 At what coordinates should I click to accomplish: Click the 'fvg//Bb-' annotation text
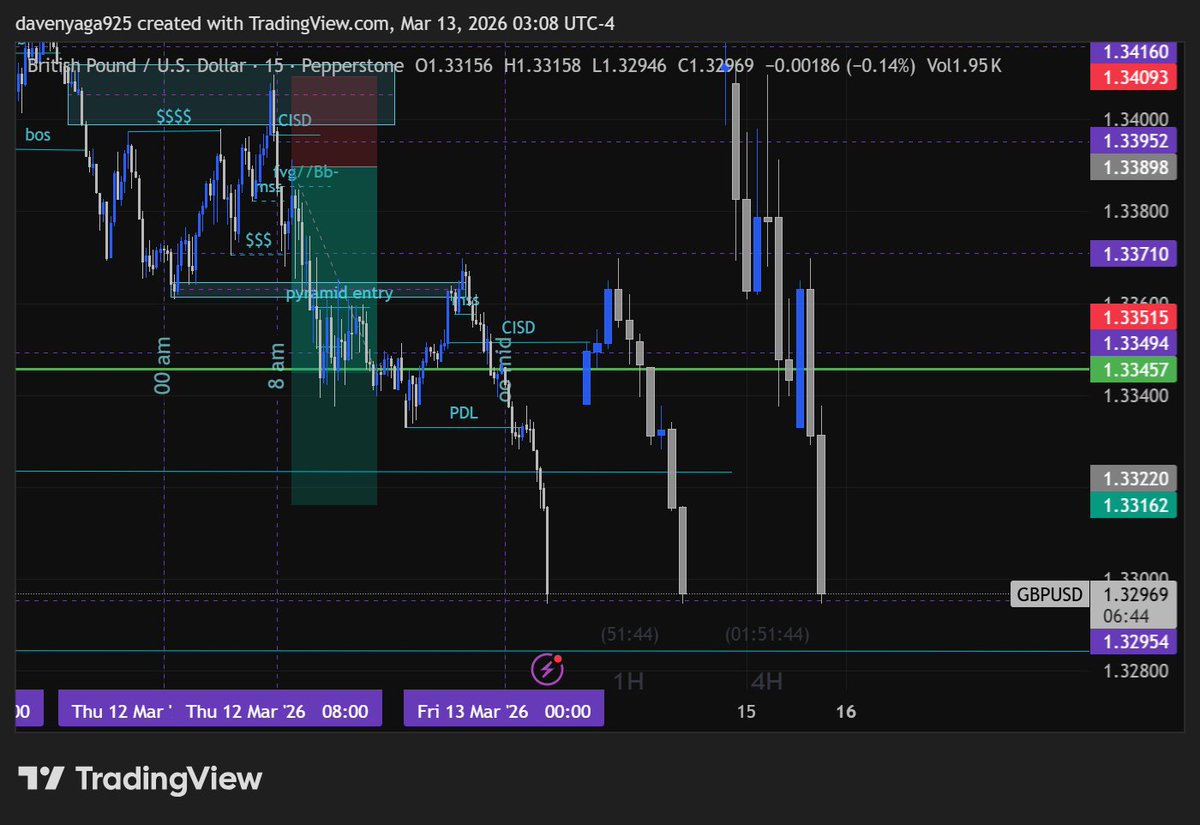click(x=307, y=172)
